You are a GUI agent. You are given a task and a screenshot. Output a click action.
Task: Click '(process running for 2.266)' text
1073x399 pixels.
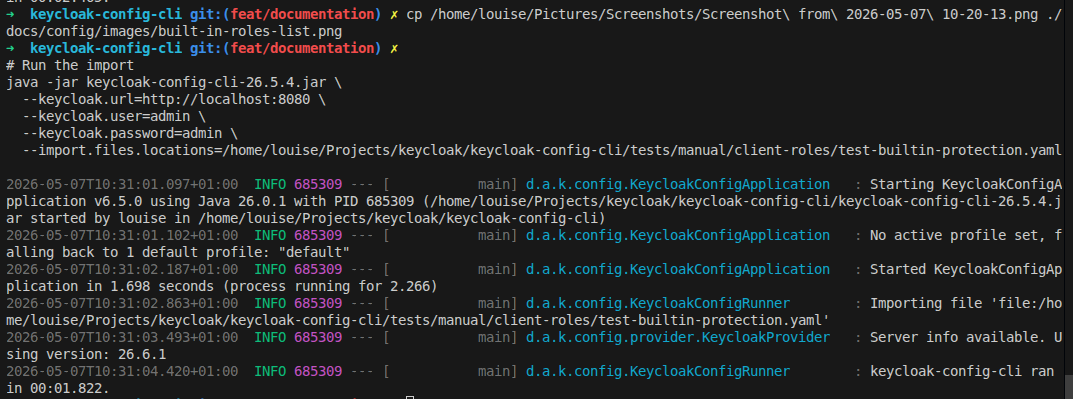click(x=330, y=286)
